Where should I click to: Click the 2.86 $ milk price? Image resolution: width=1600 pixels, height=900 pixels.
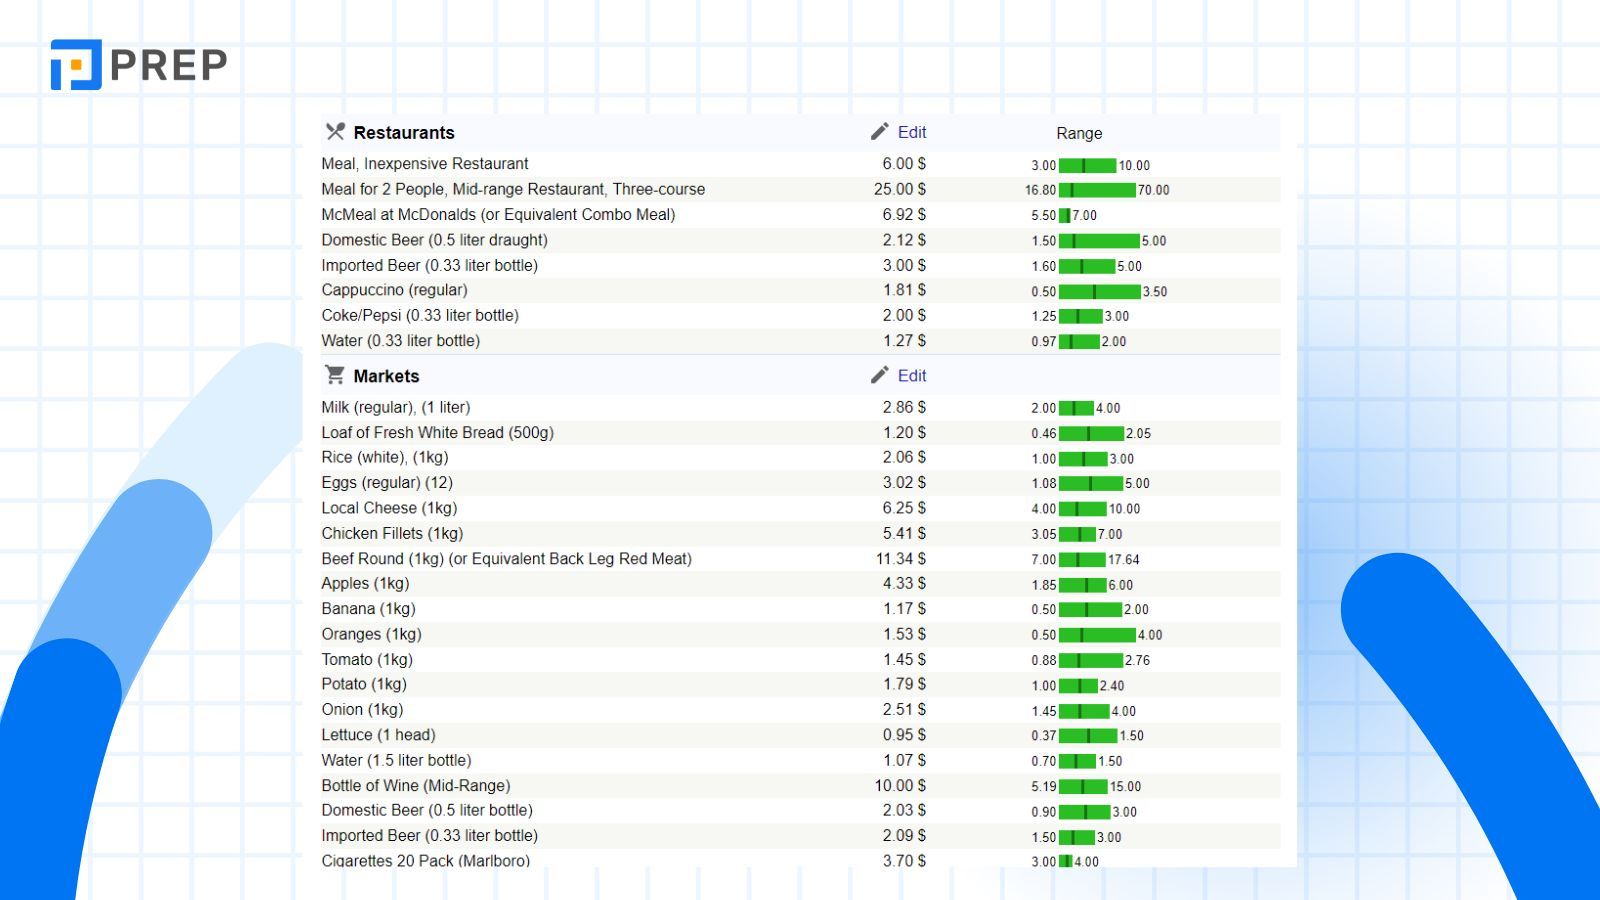tap(904, 407)
